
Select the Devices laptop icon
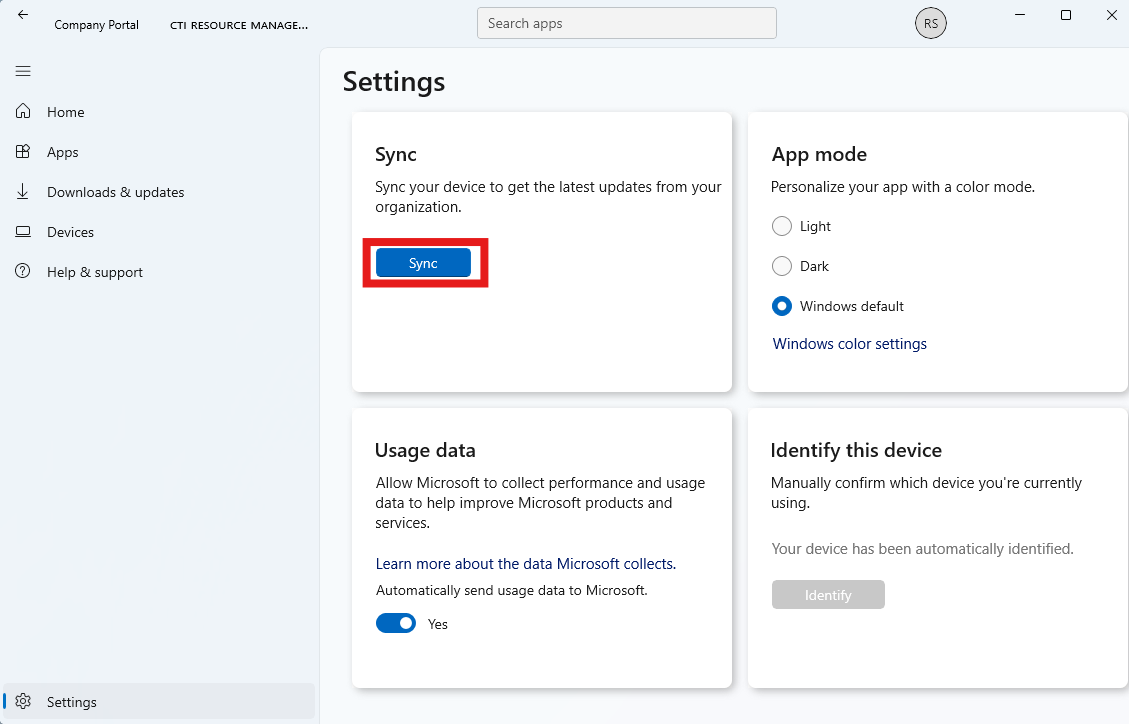[x=23, y=232]
